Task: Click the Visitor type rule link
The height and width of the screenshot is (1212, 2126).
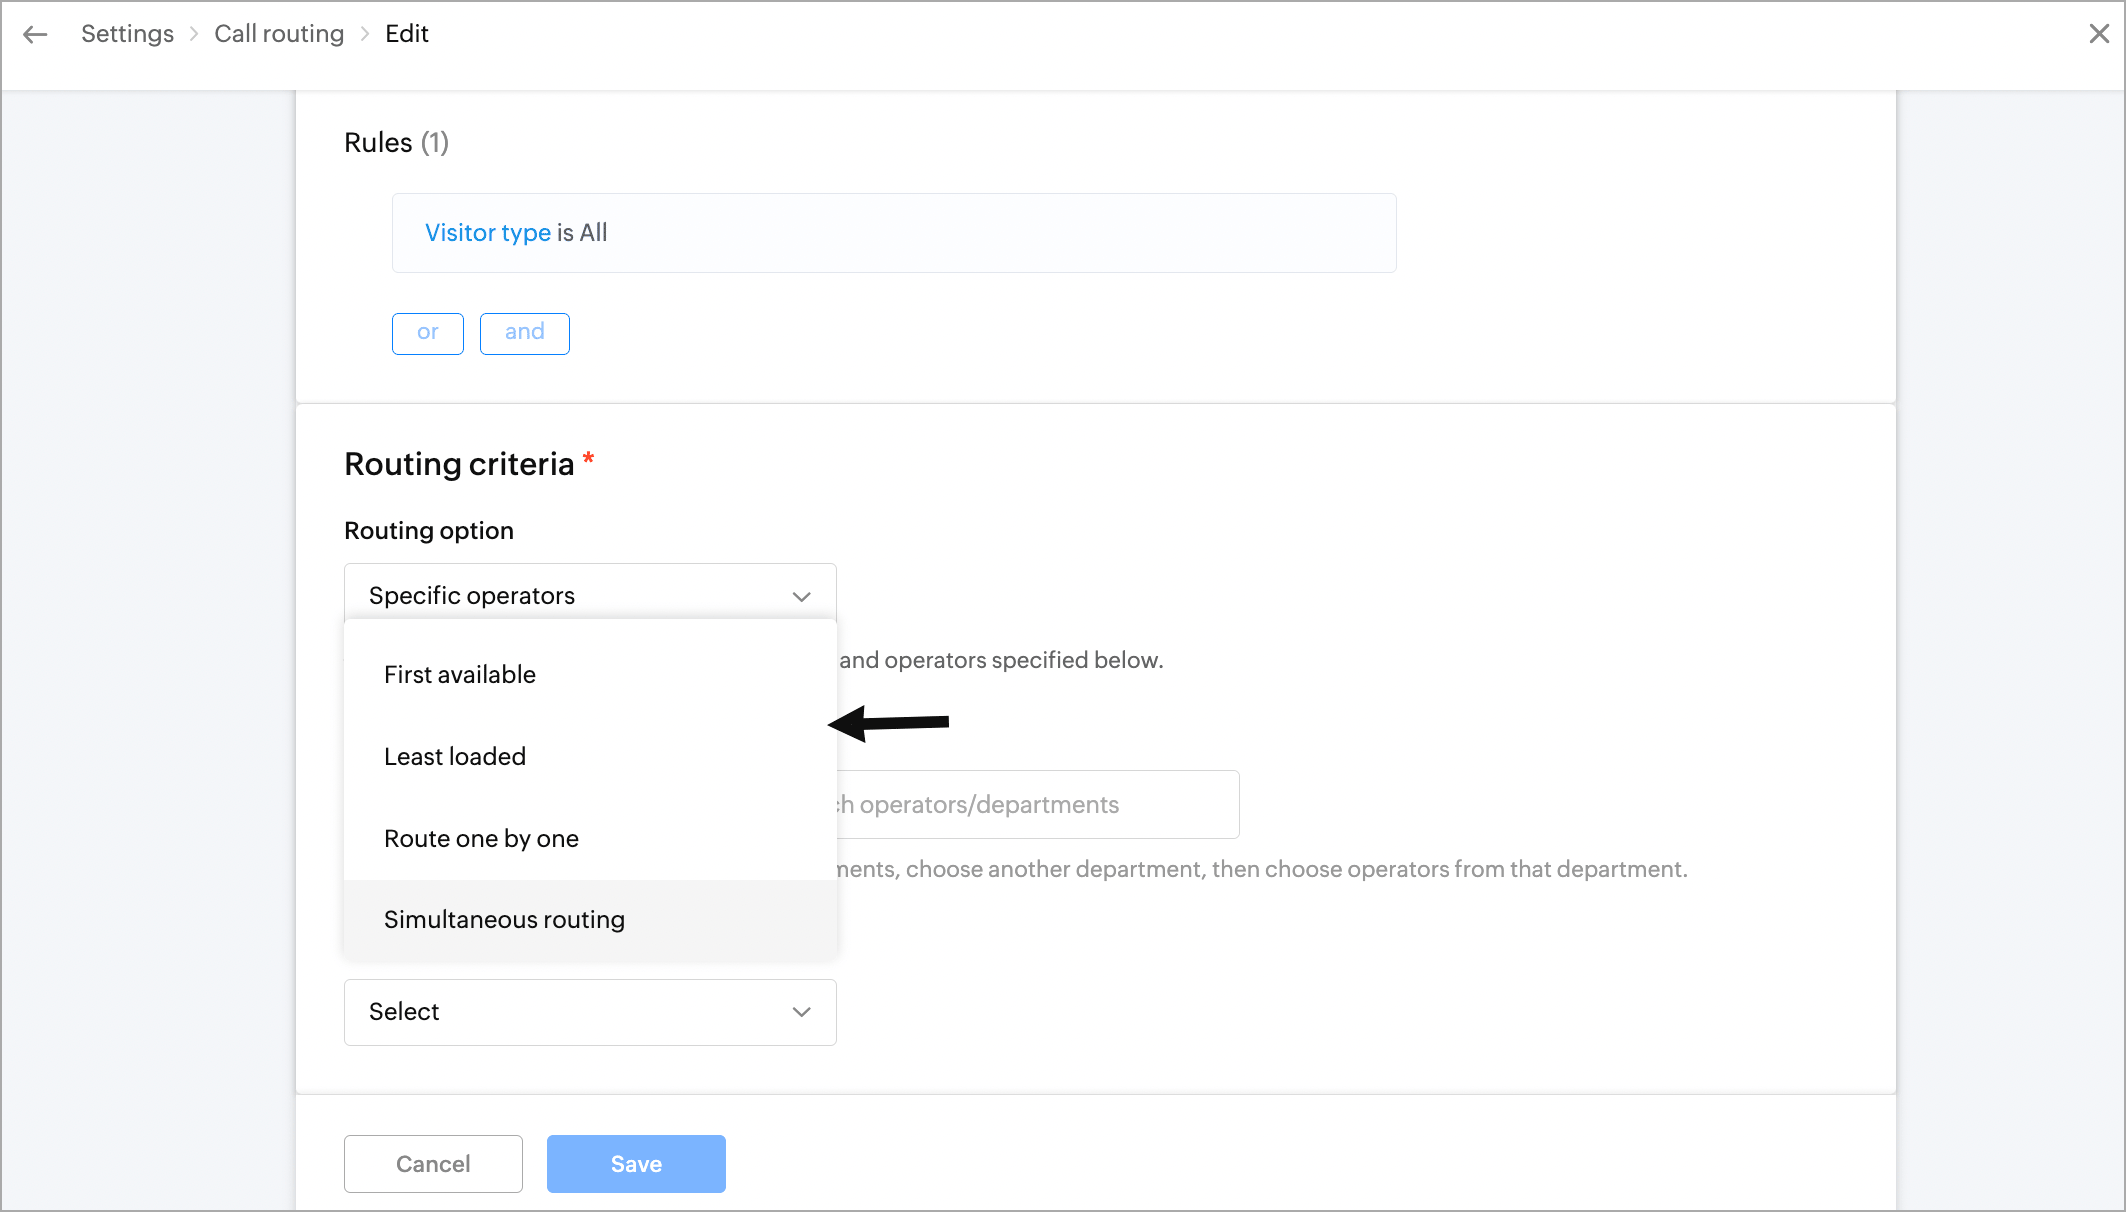Action: pyautogui.click(x=487, y=233)
